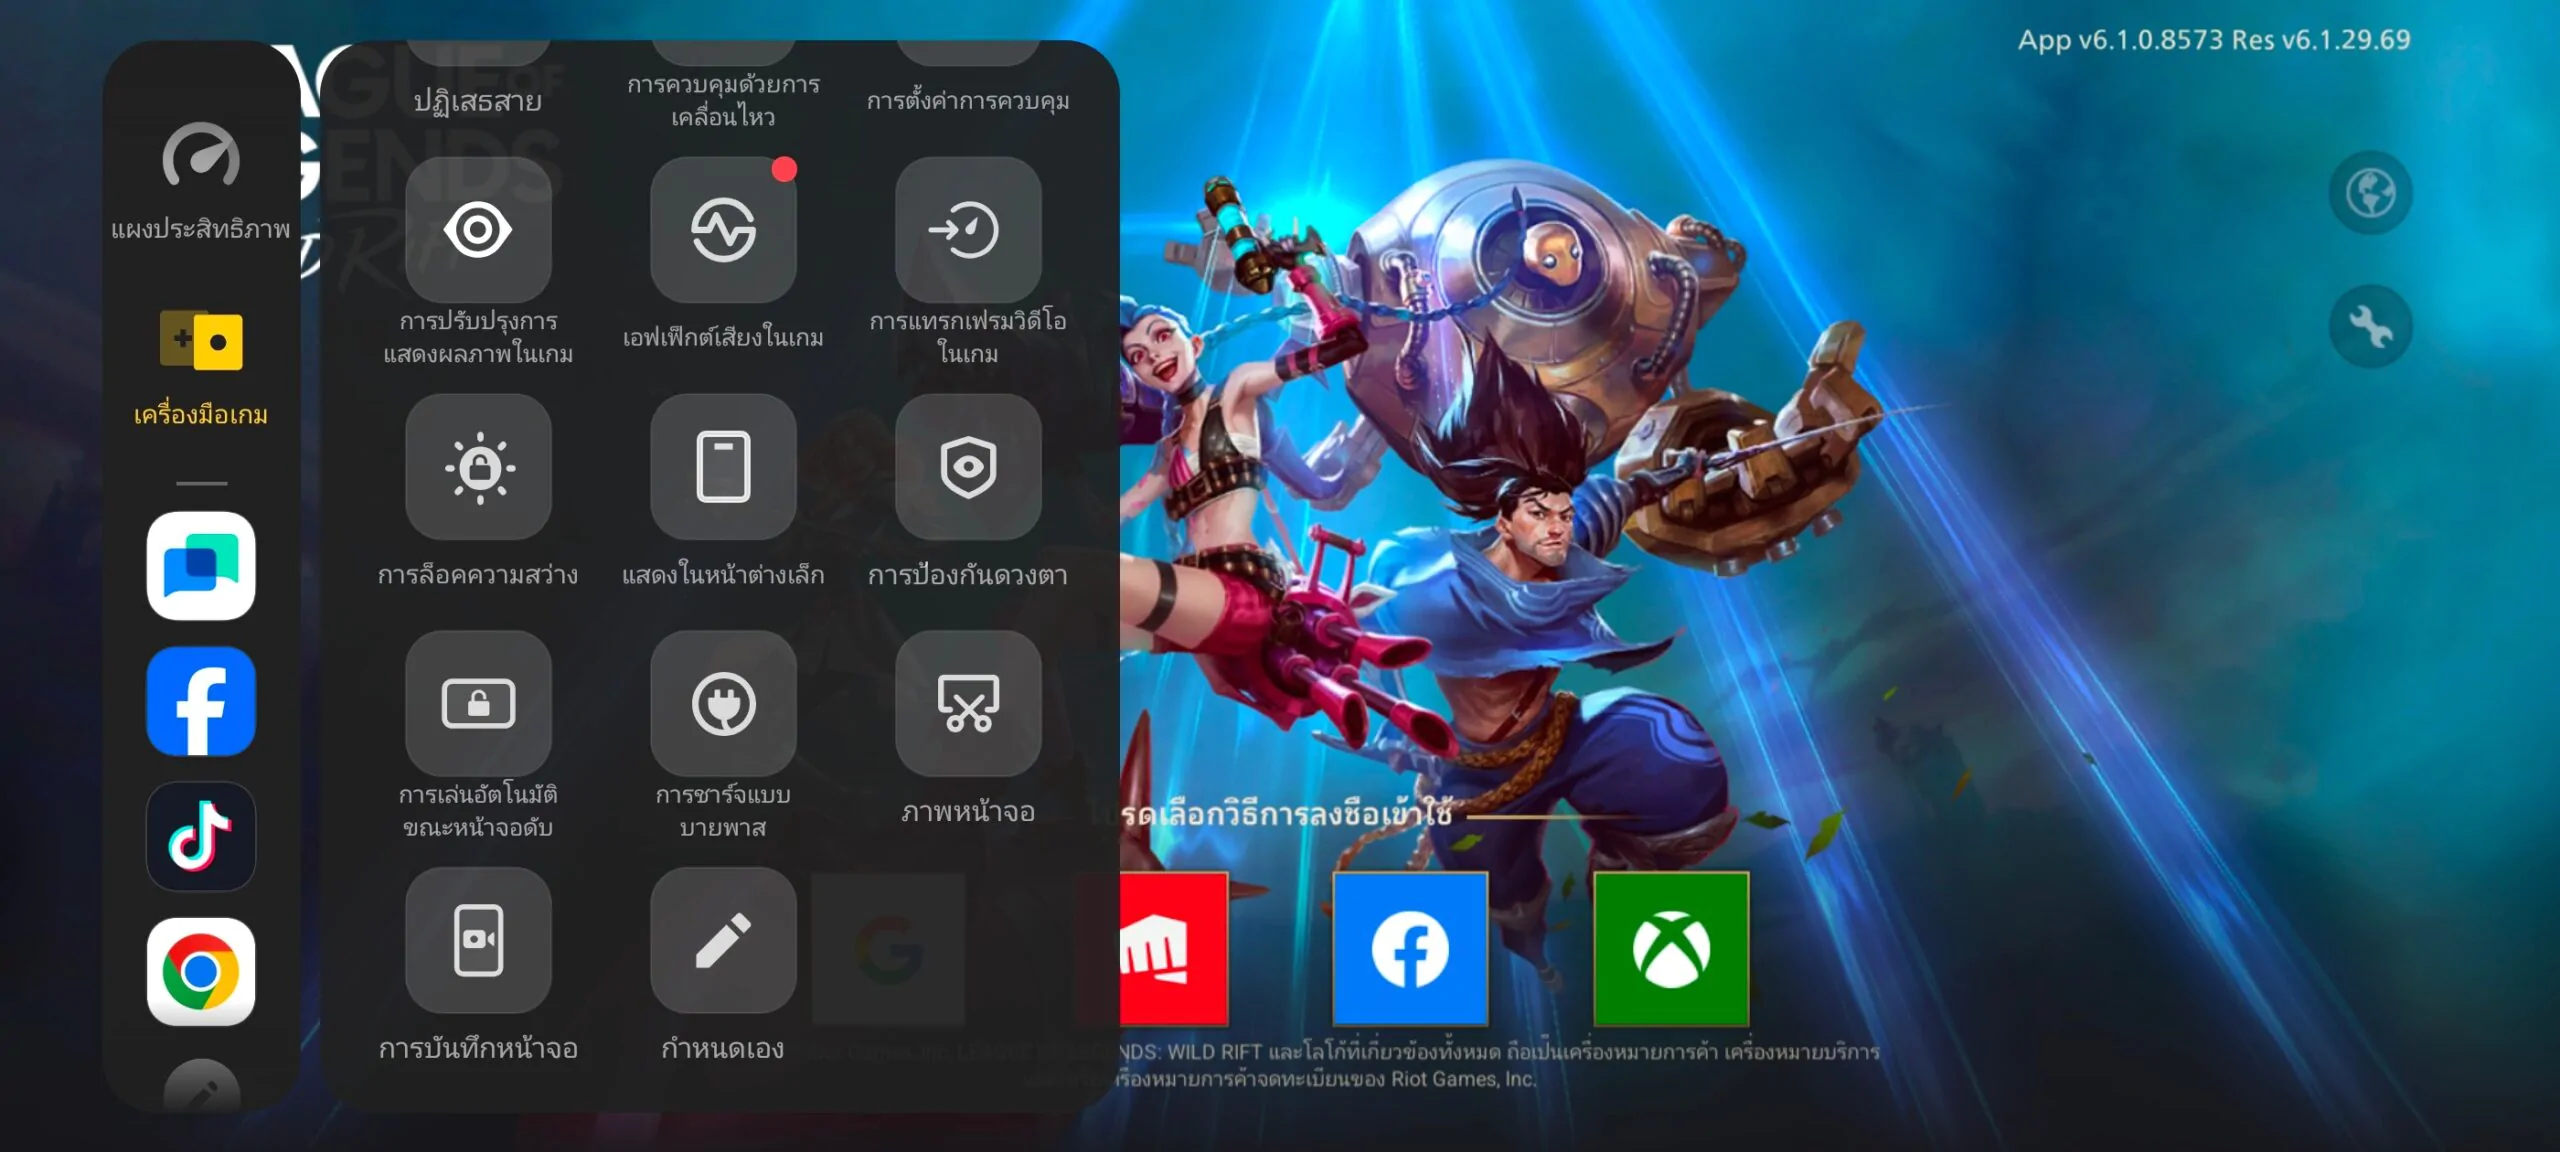Toggle video frame insertion (การแทรกเฟรมวิดีโอในเกม)
This screenshot has height=1152, width=2560.
click(x=968, y=230)
